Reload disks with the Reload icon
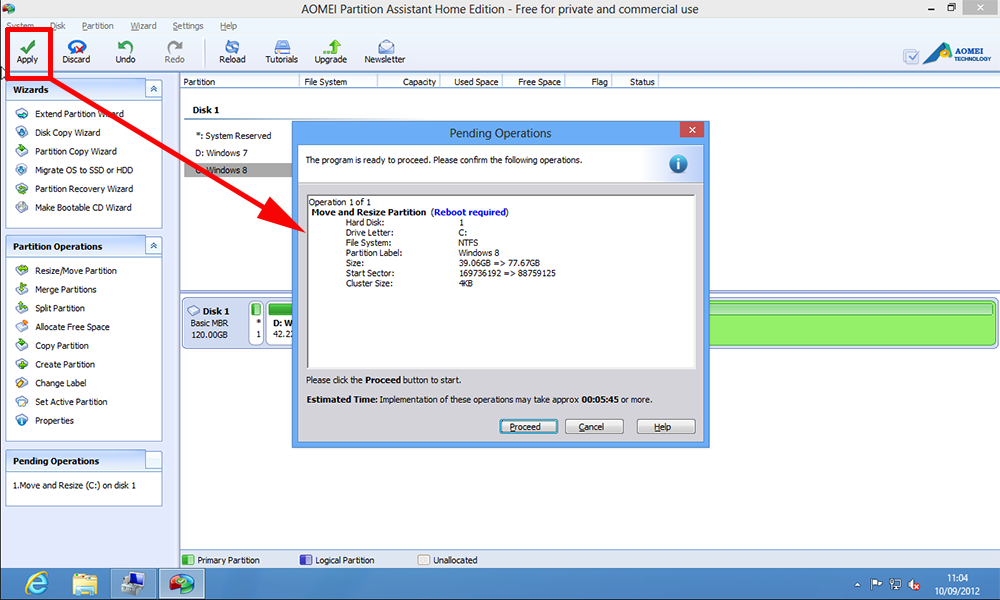This screenshot has height=600, width=1000. (232, 51)
